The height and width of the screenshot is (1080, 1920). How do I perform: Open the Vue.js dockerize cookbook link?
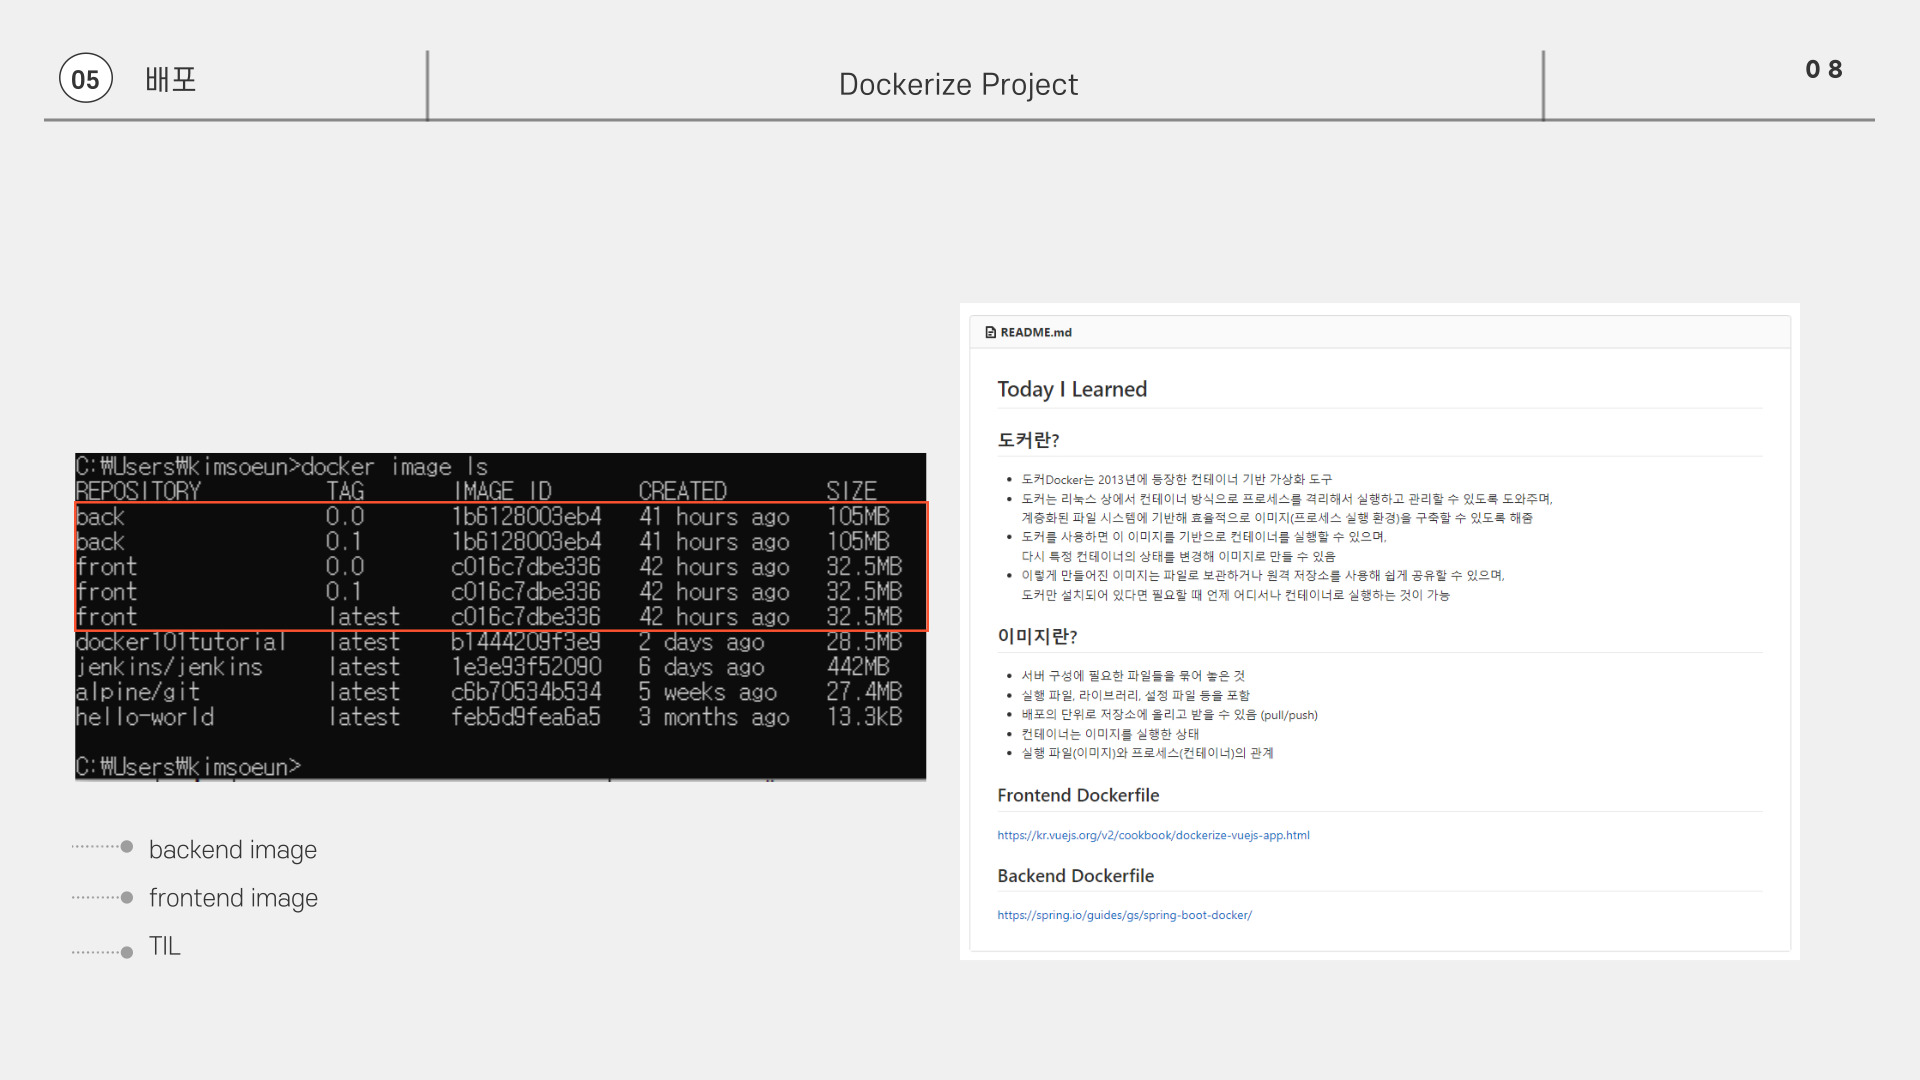click(x=1153, y=835)
